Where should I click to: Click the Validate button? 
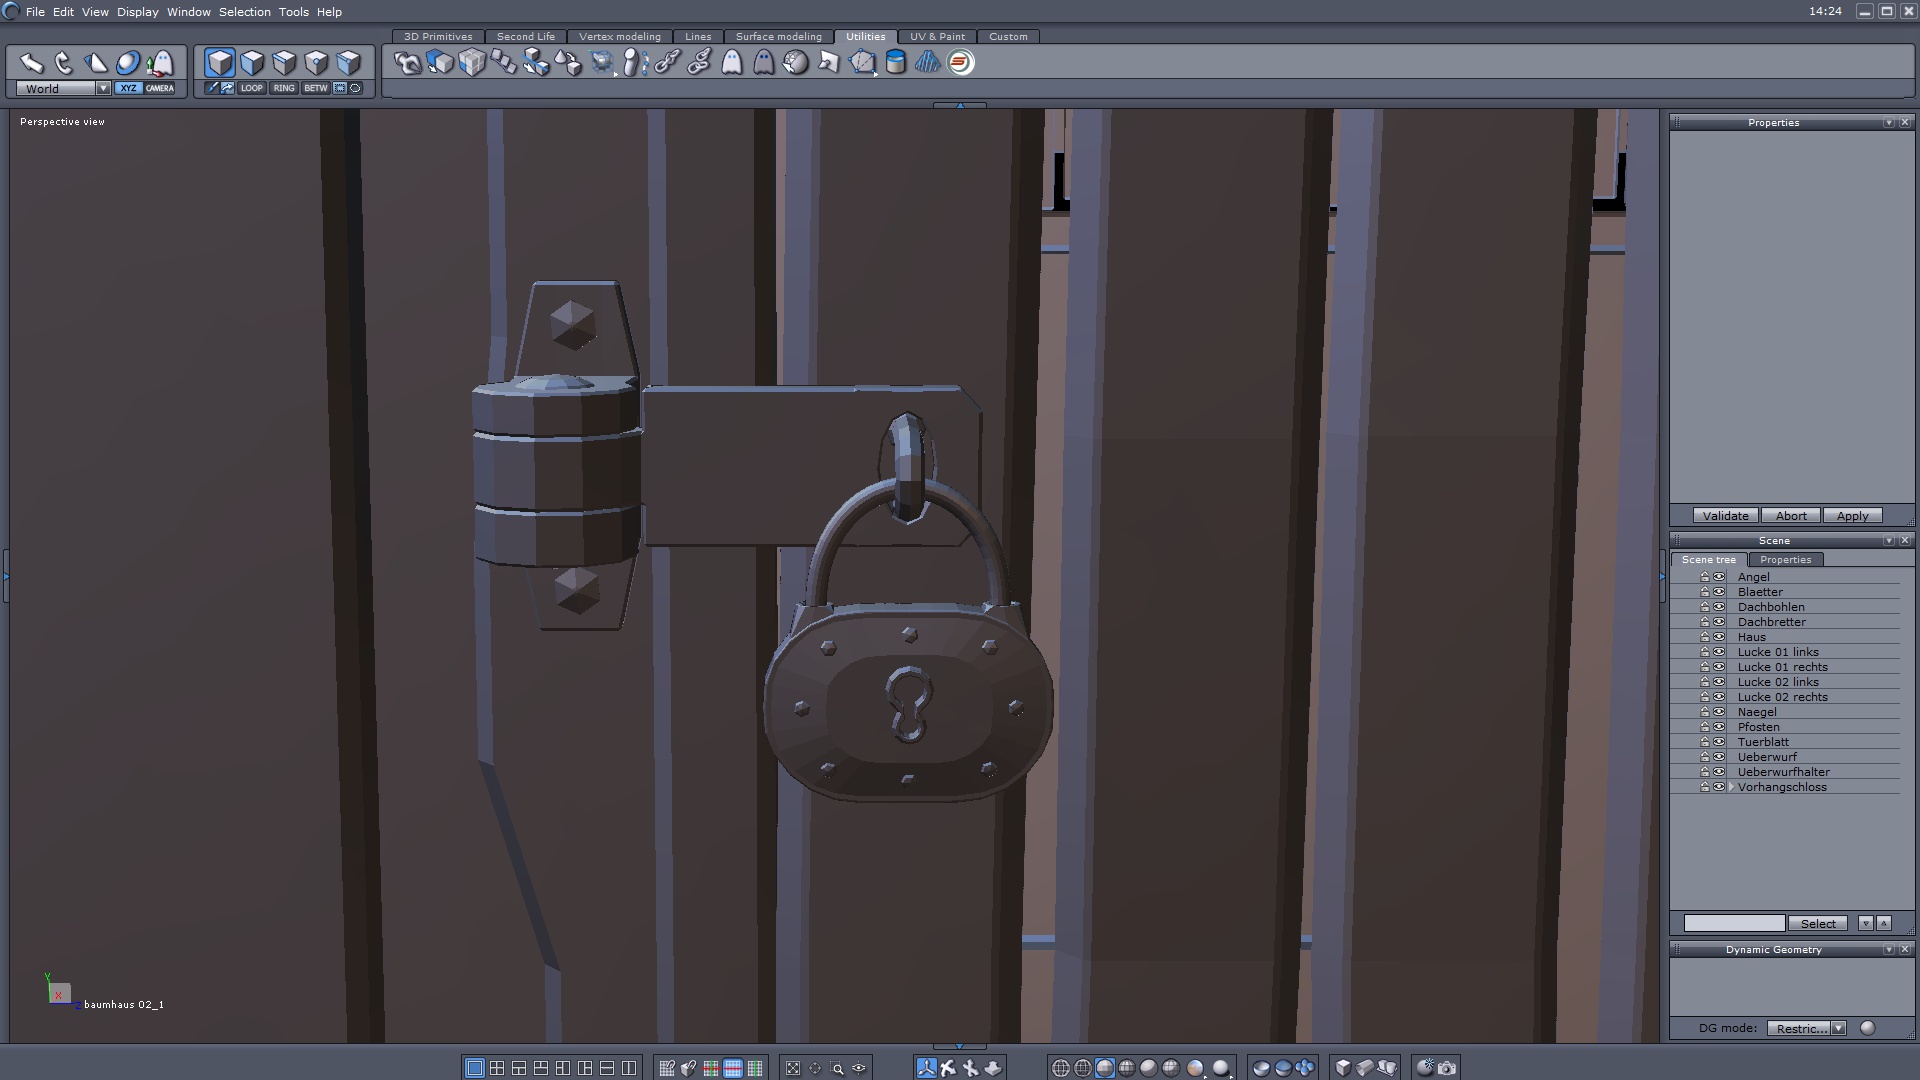click(x=1725, y=516)
